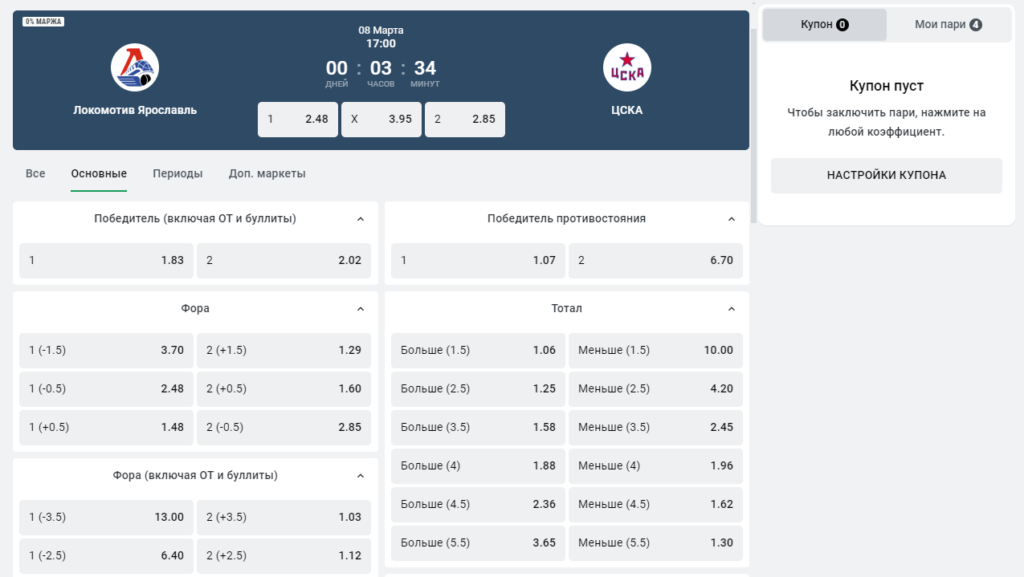Pick draw X odds 3.95

tap(381, 119)
